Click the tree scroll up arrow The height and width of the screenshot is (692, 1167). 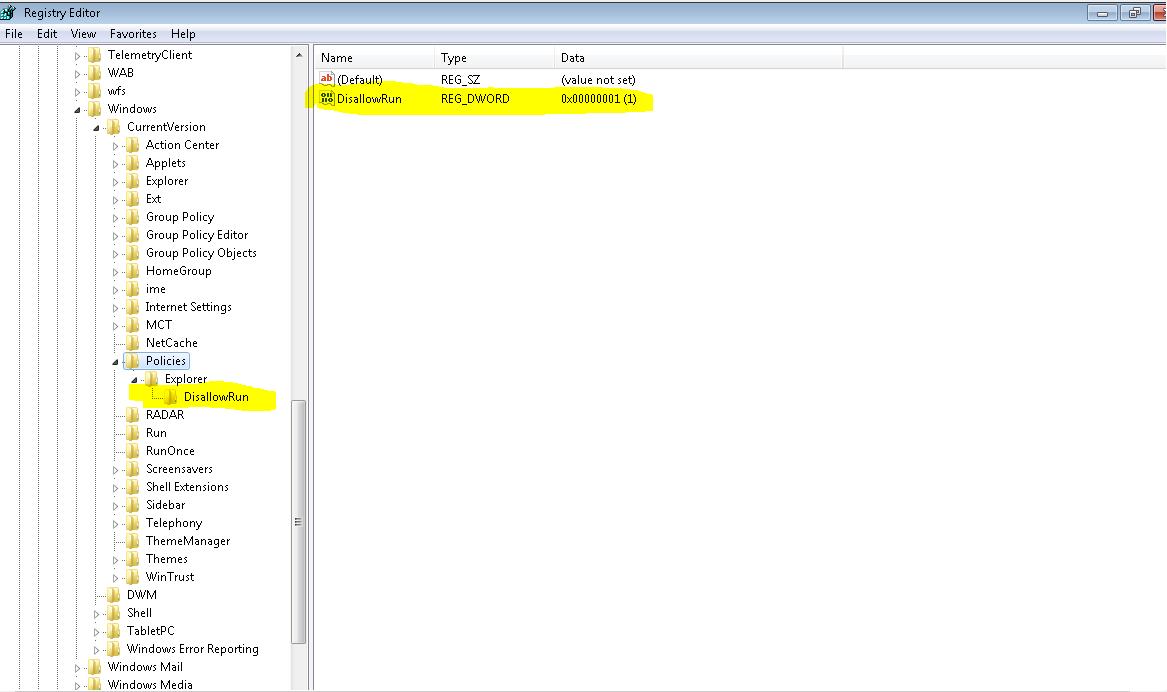tap(298, 54)
